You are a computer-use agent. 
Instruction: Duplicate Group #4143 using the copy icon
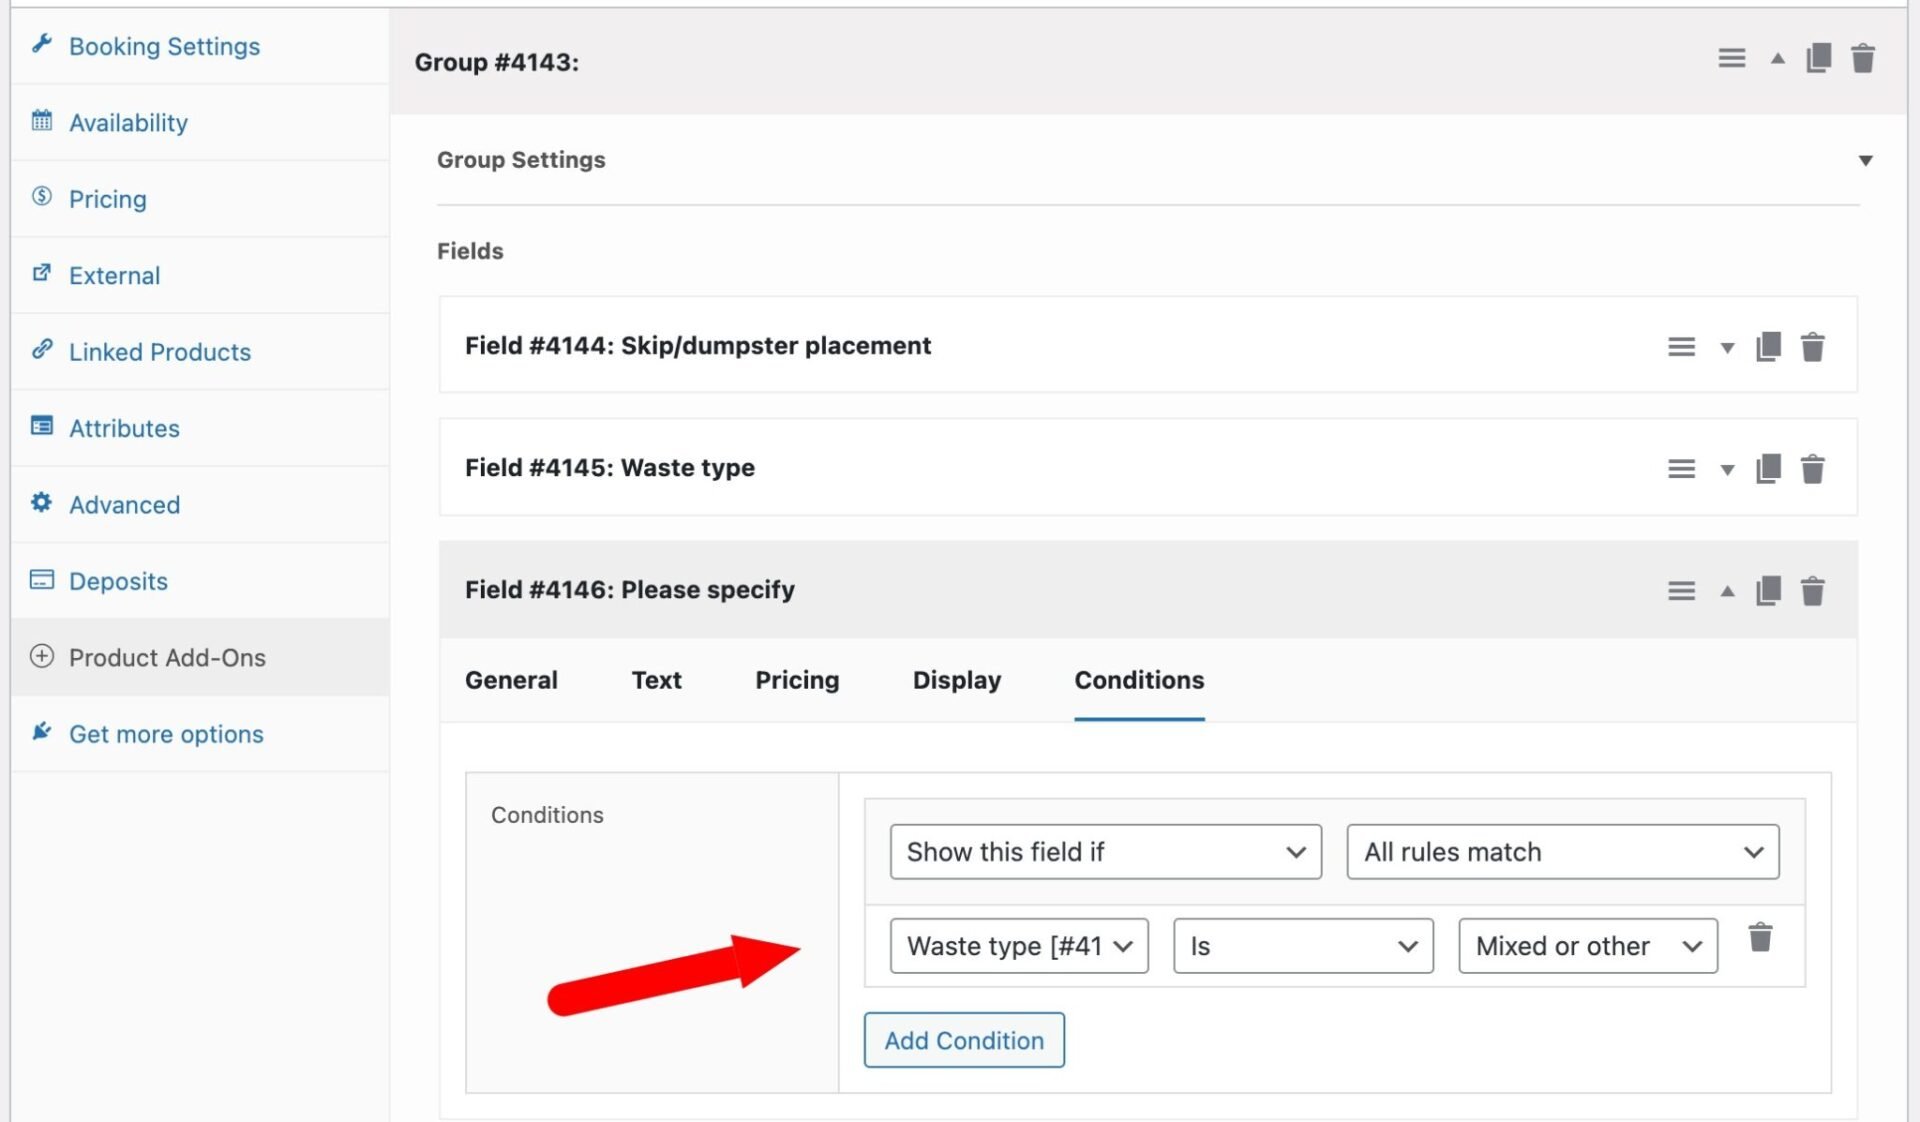point(1818,58)
